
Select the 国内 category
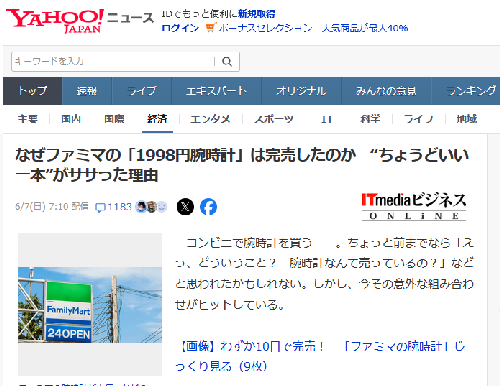point(71,119)
